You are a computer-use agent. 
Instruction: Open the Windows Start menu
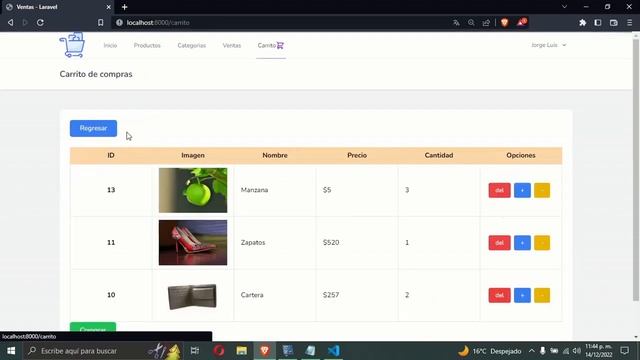pyautogui.click(x=11, y=351)
